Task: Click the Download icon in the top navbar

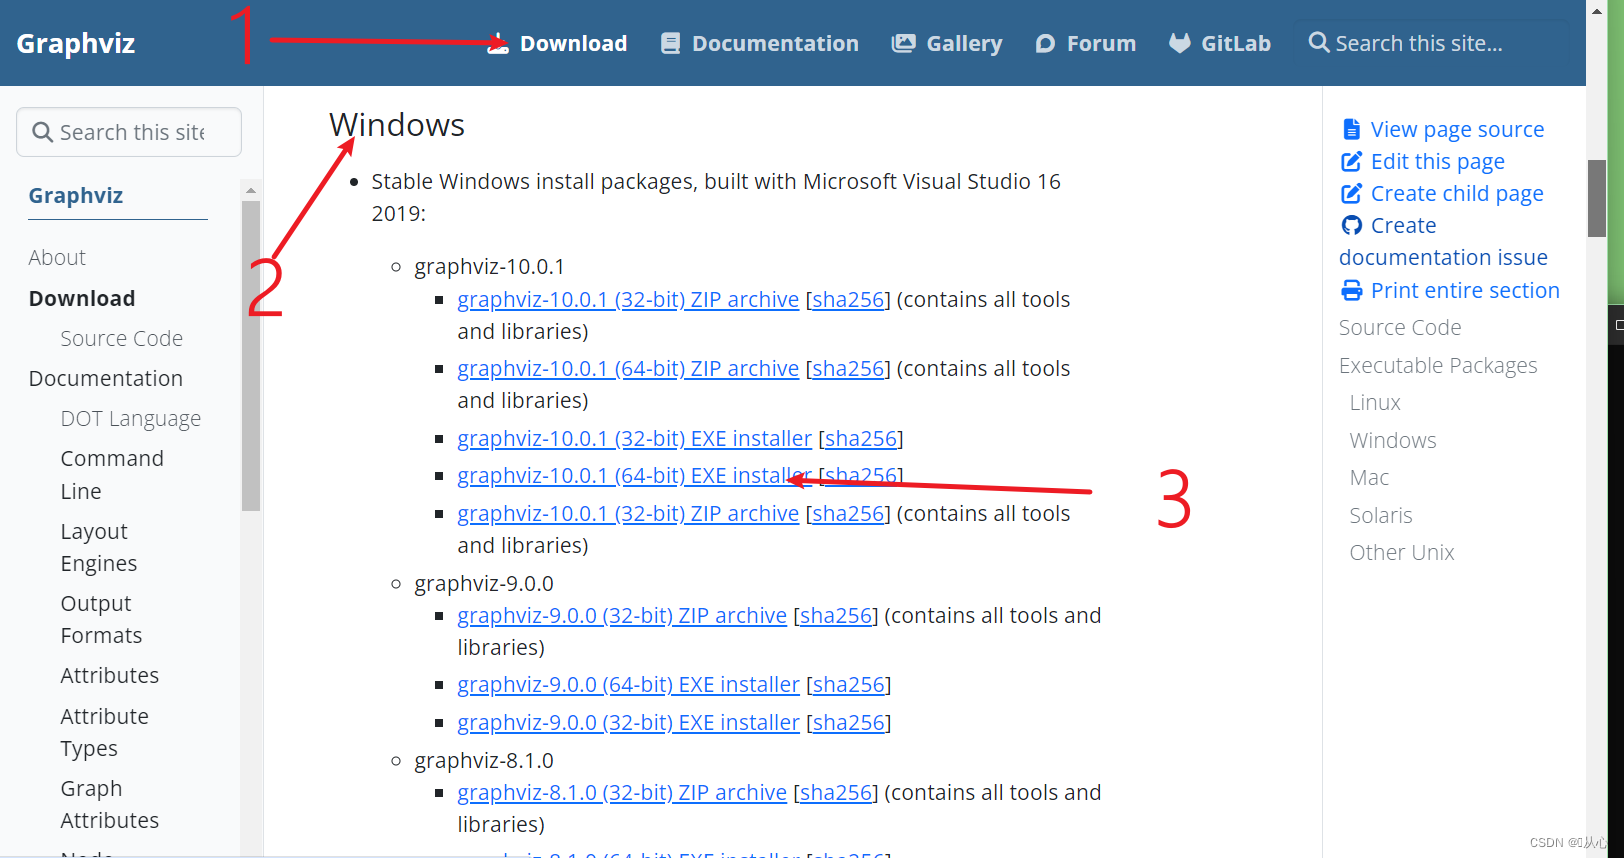Action: pos(498,44)
